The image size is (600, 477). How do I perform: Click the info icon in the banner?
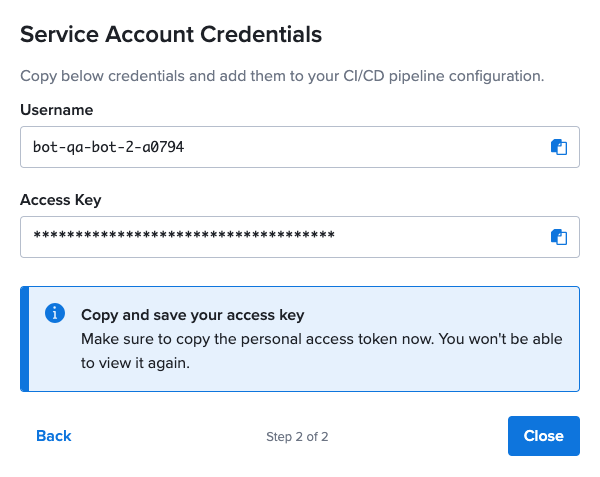coord(56,313)
